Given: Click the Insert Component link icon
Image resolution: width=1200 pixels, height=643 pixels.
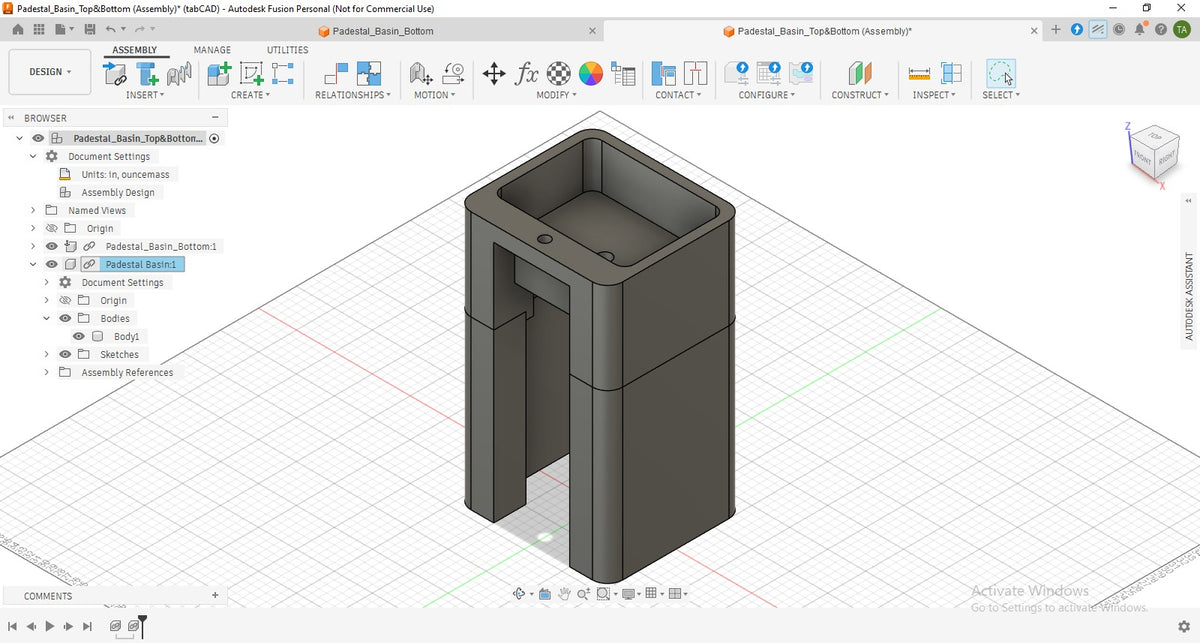Looking at the screenshot, I should click(x=115, y=73).
